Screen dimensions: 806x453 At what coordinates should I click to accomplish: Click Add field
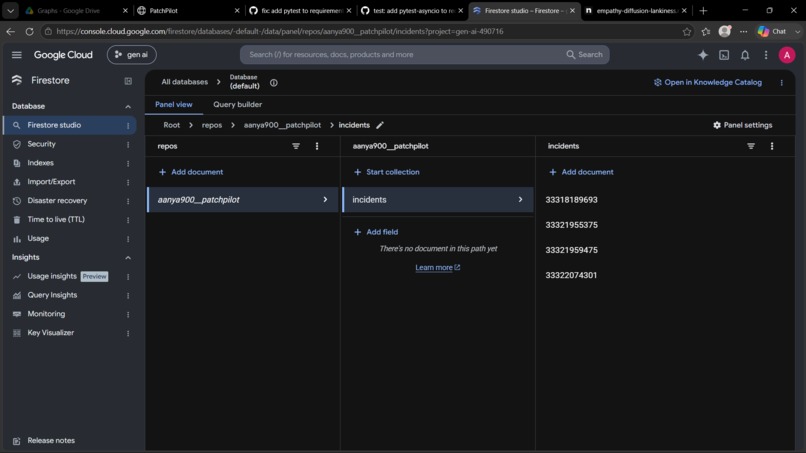click(x=376, y=232)
